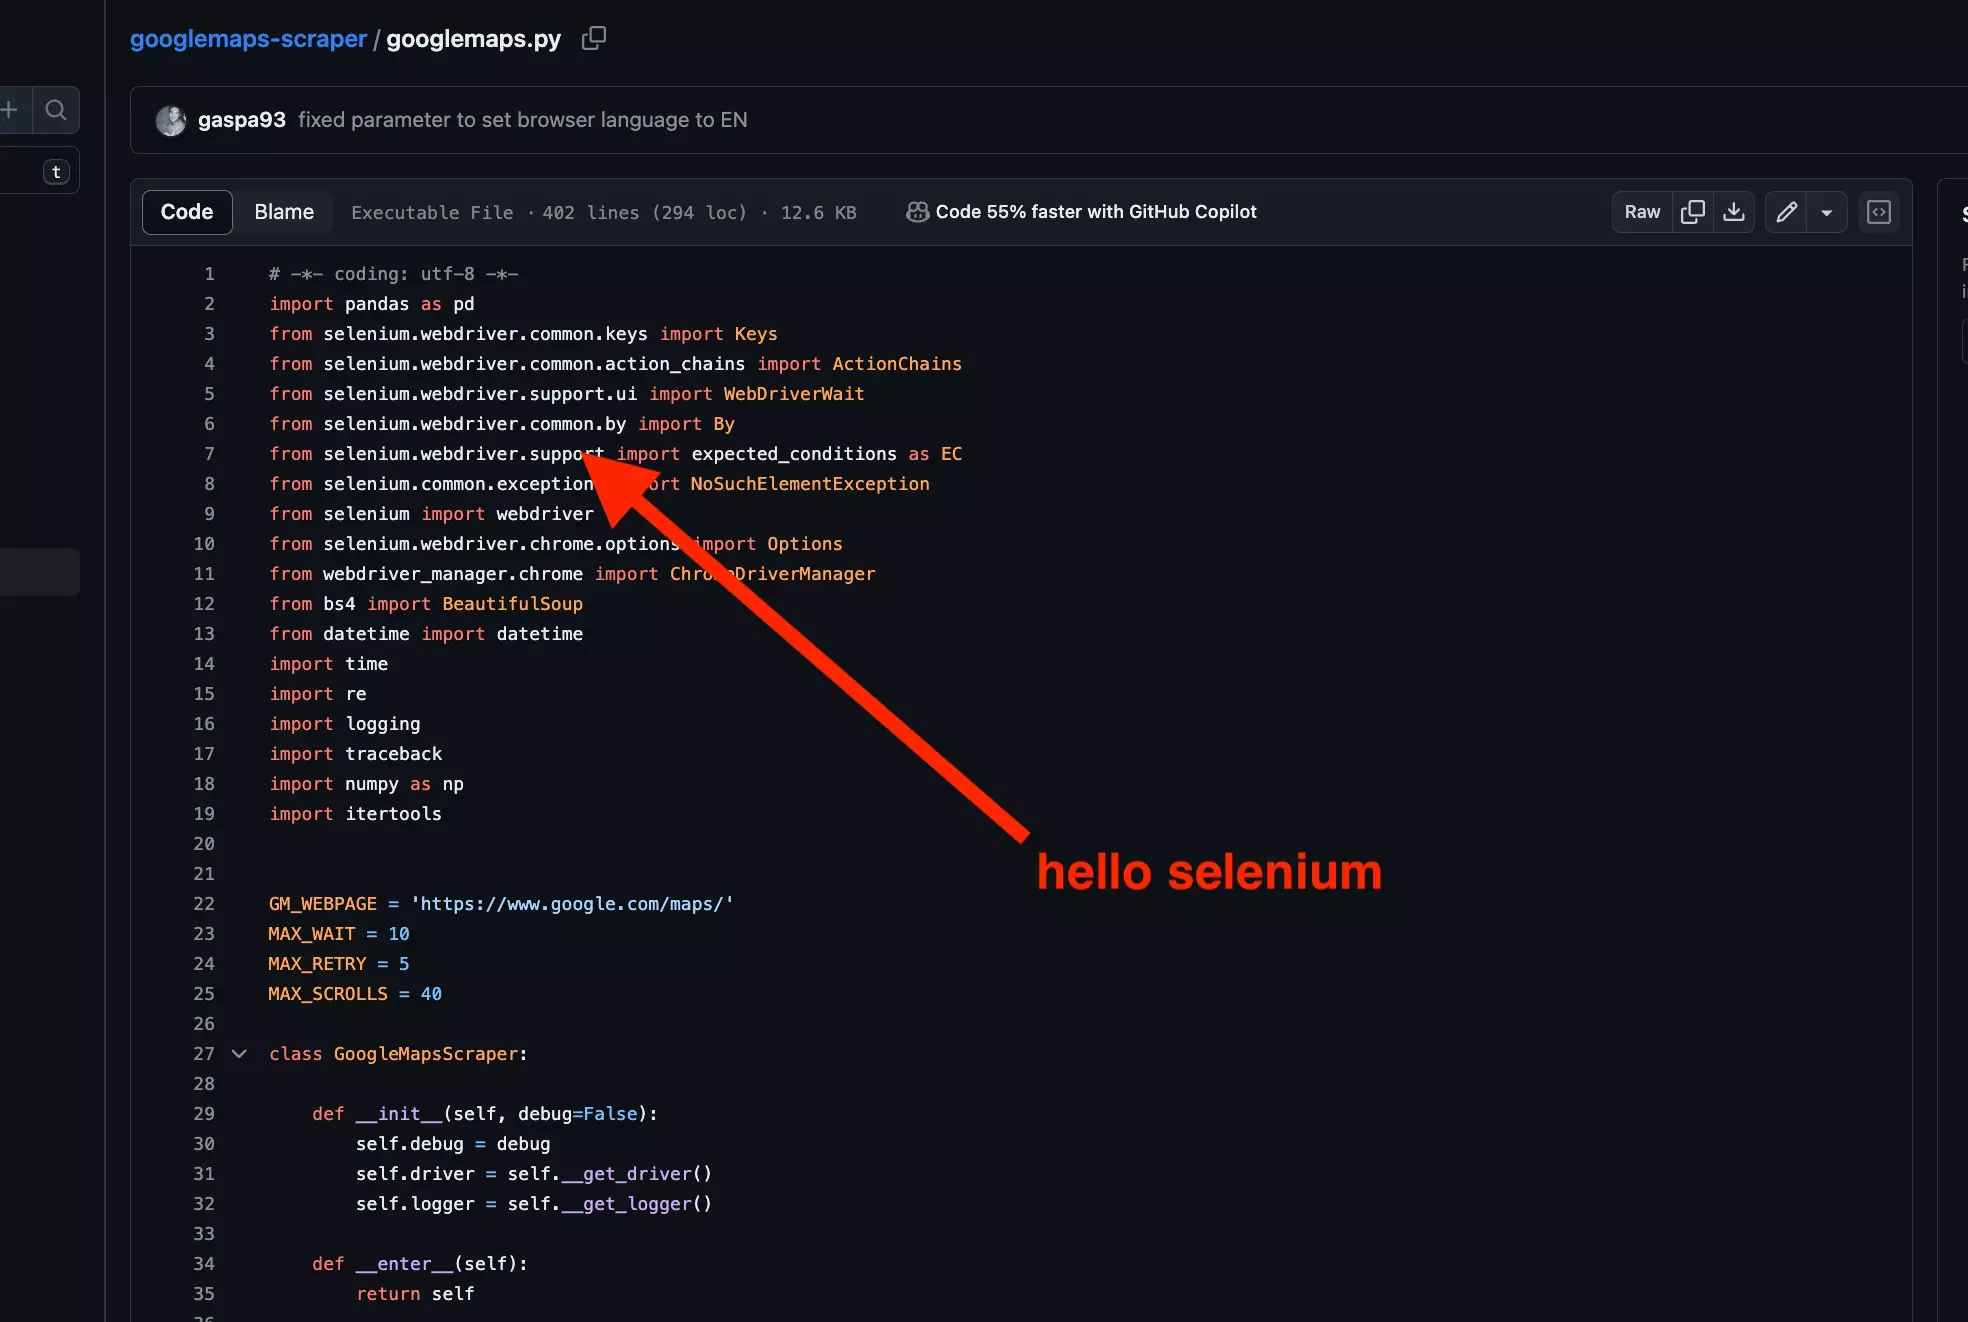Click the search magnifier icon in sidebar
The height and width of the screenshot is (1322, 1968).
56,110
